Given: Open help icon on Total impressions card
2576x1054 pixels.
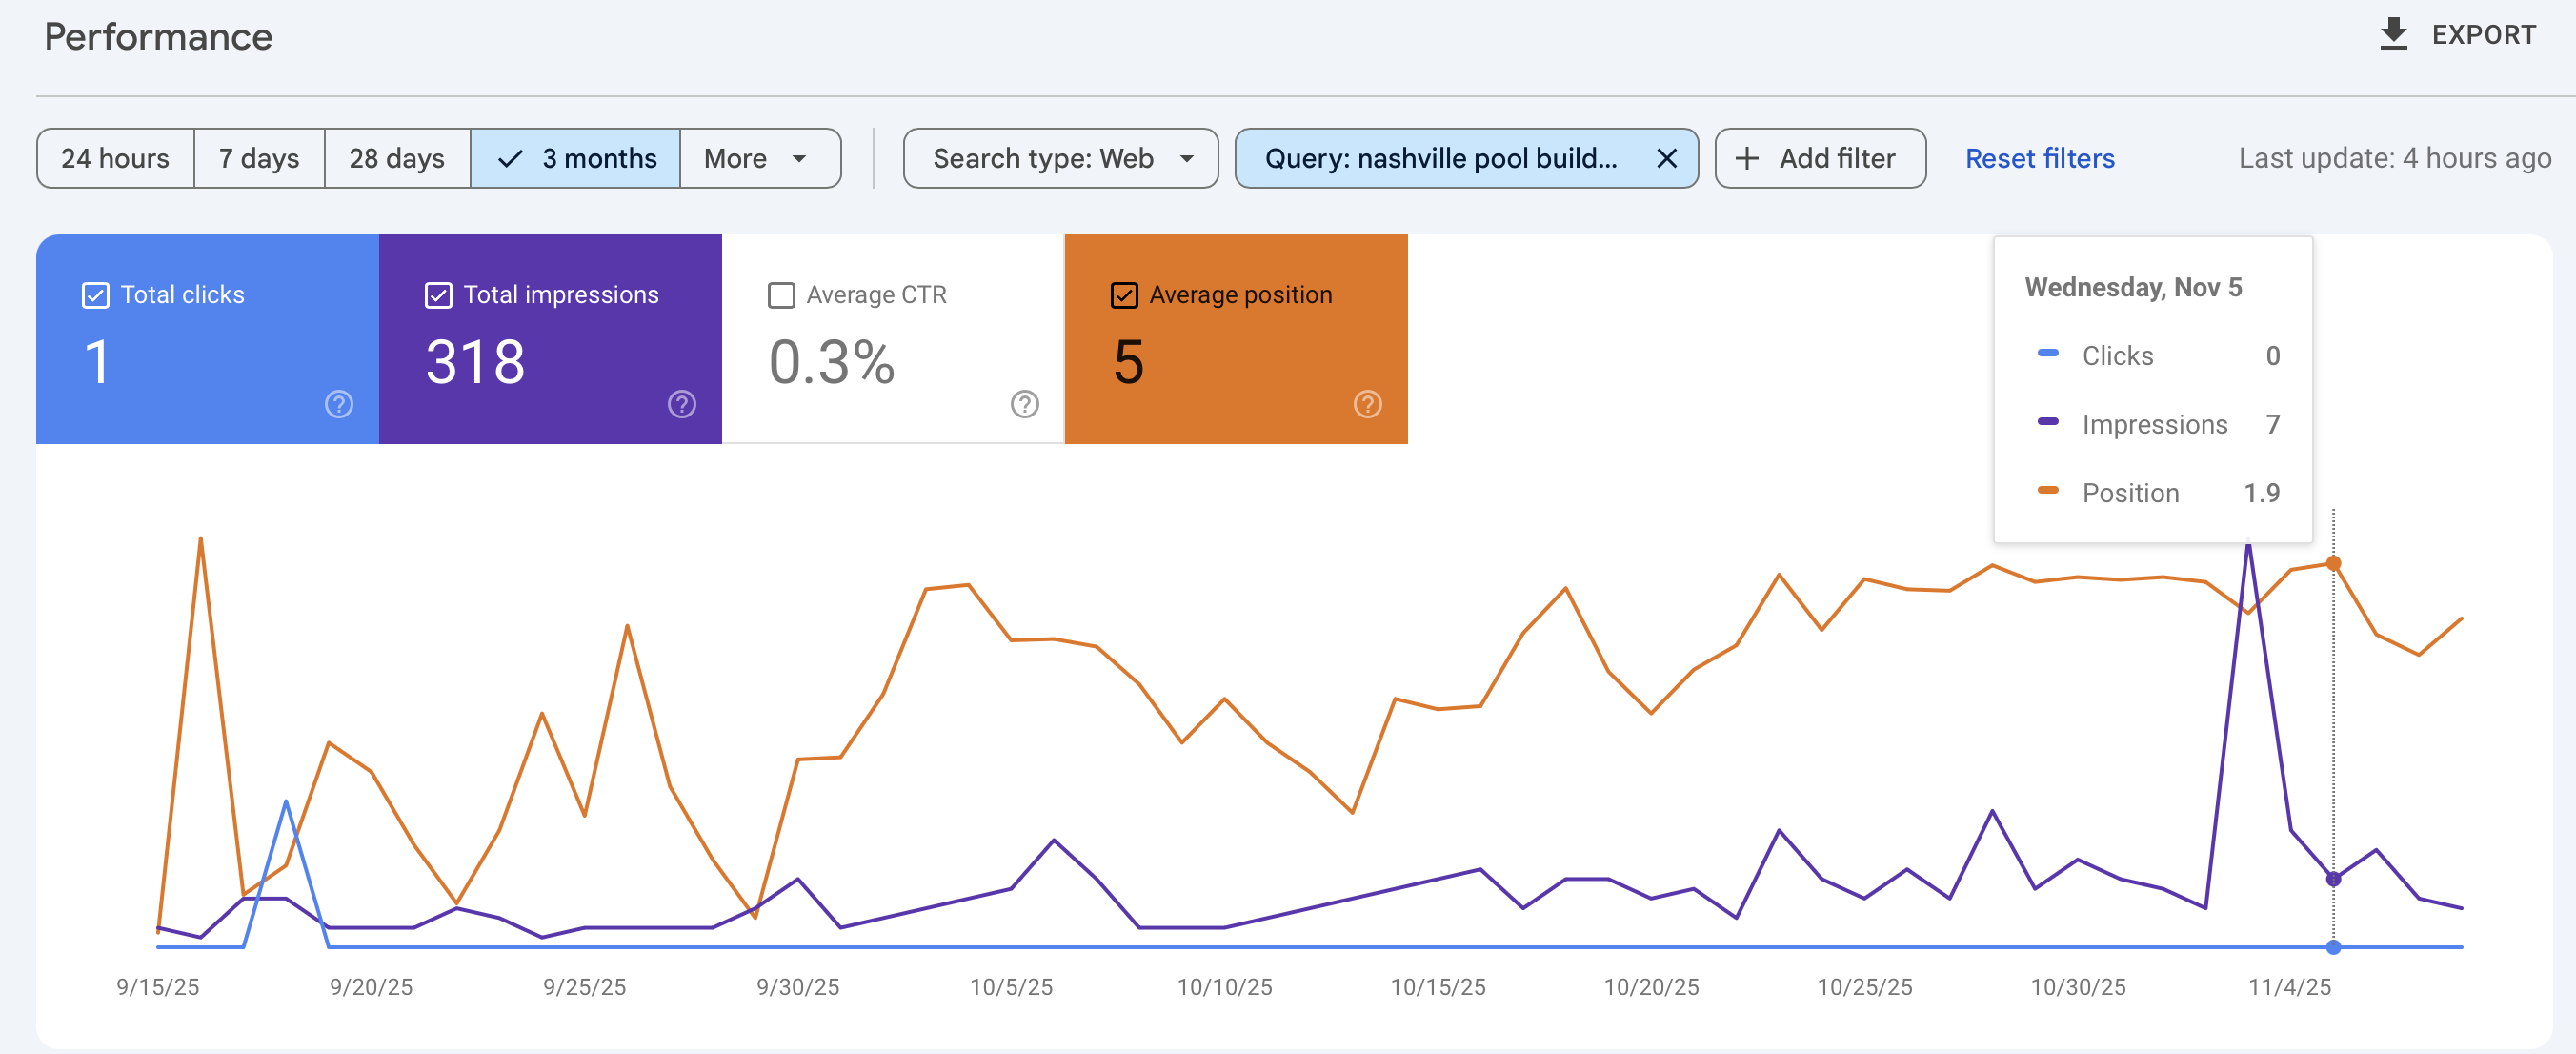Looking at the screenshot, I should click(x=682, y=404).
